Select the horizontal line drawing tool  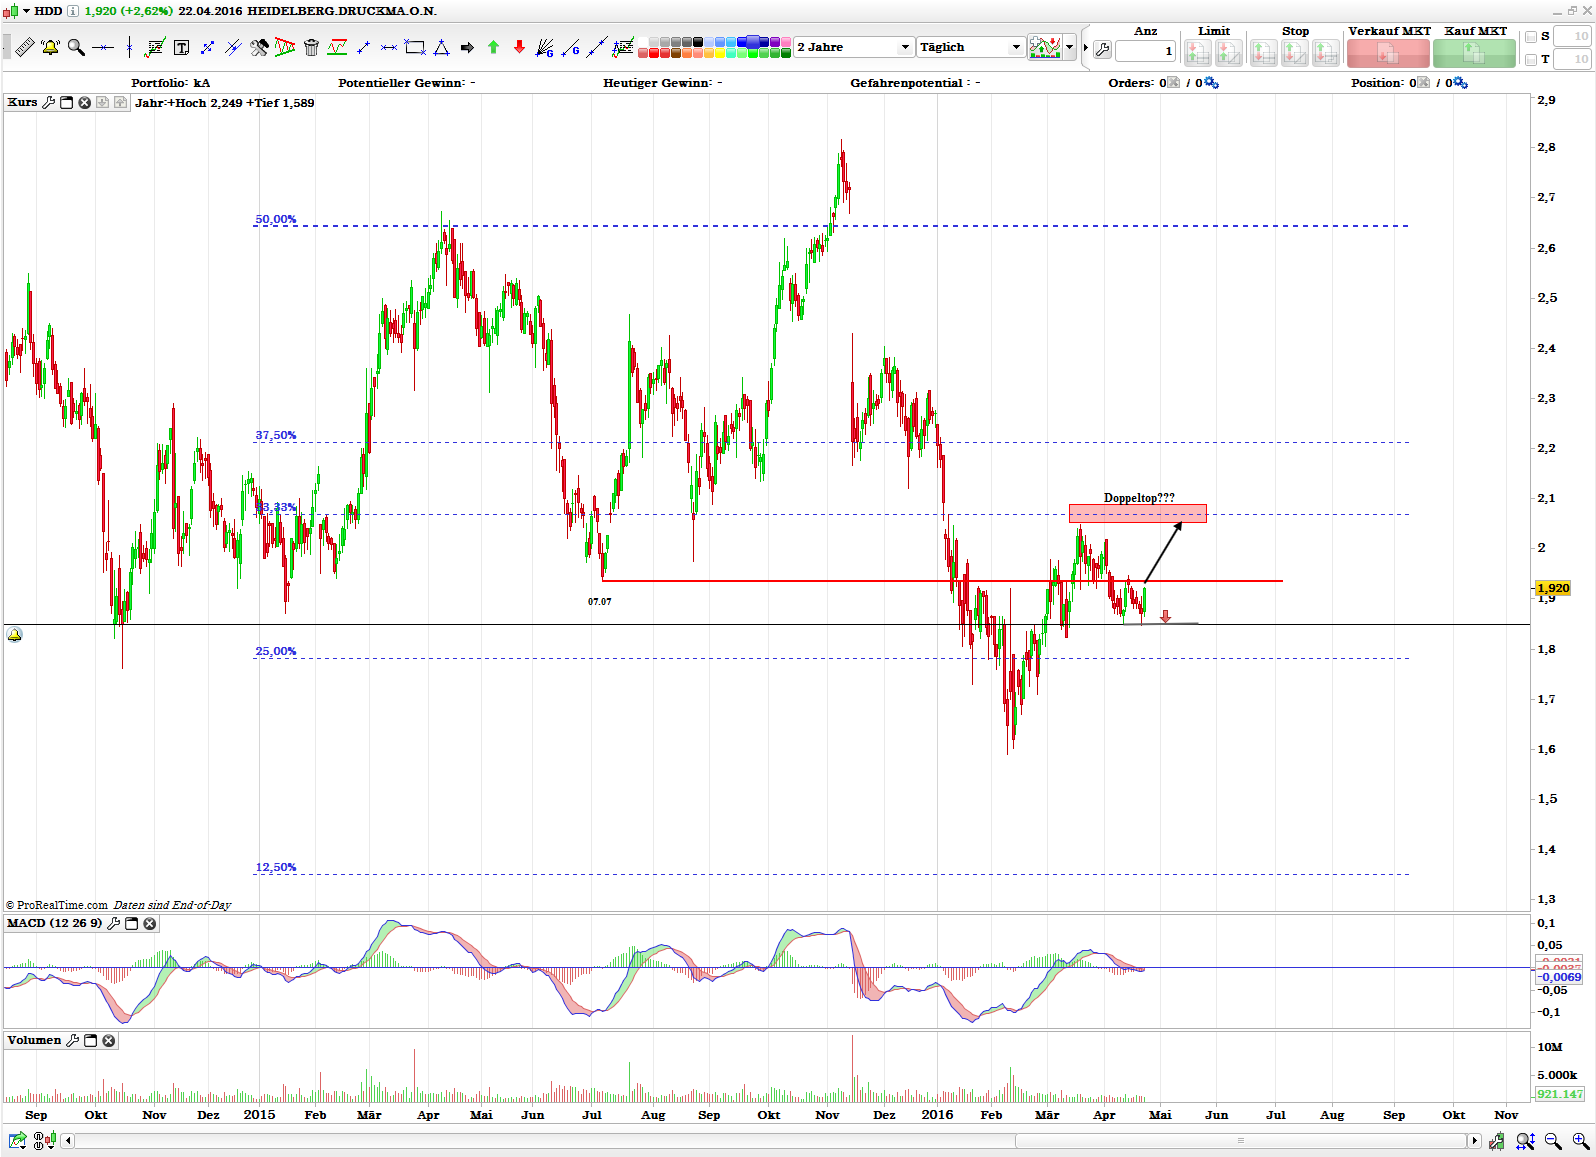[102, 47]
